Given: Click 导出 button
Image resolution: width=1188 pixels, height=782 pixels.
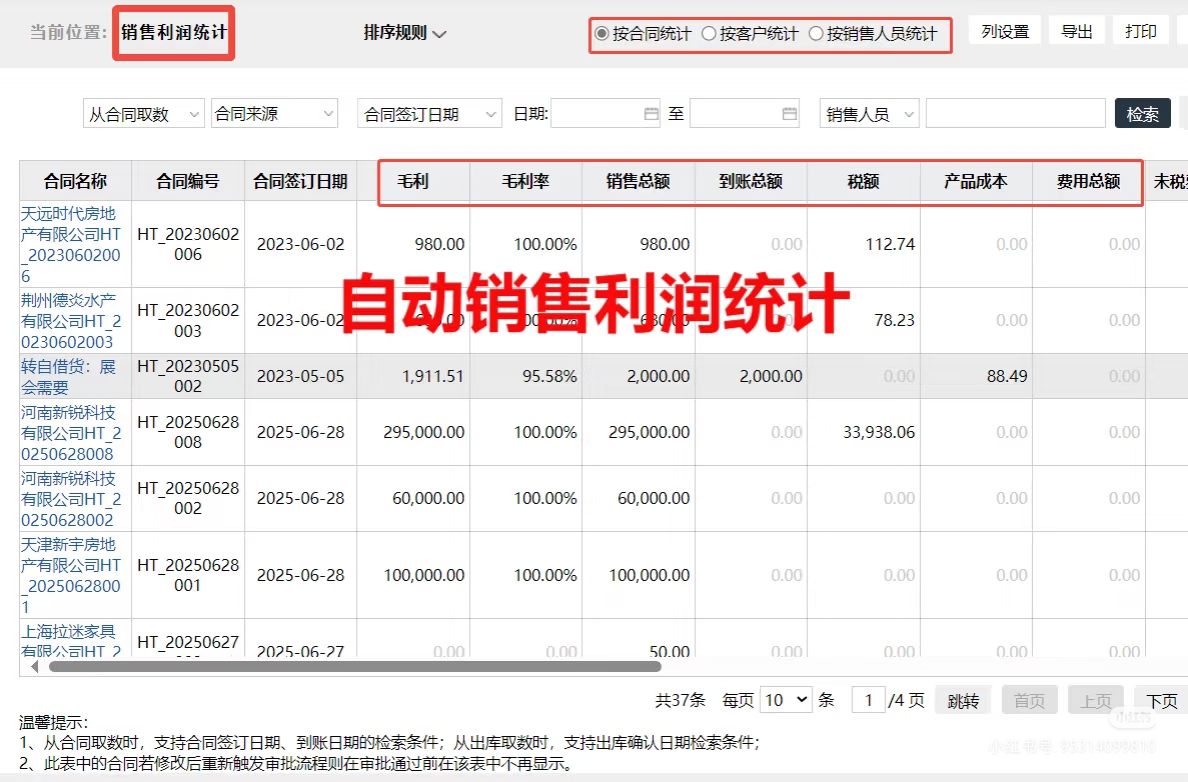Looking at the screenshot, I should pyautogui.click(x=1077, y=32).
